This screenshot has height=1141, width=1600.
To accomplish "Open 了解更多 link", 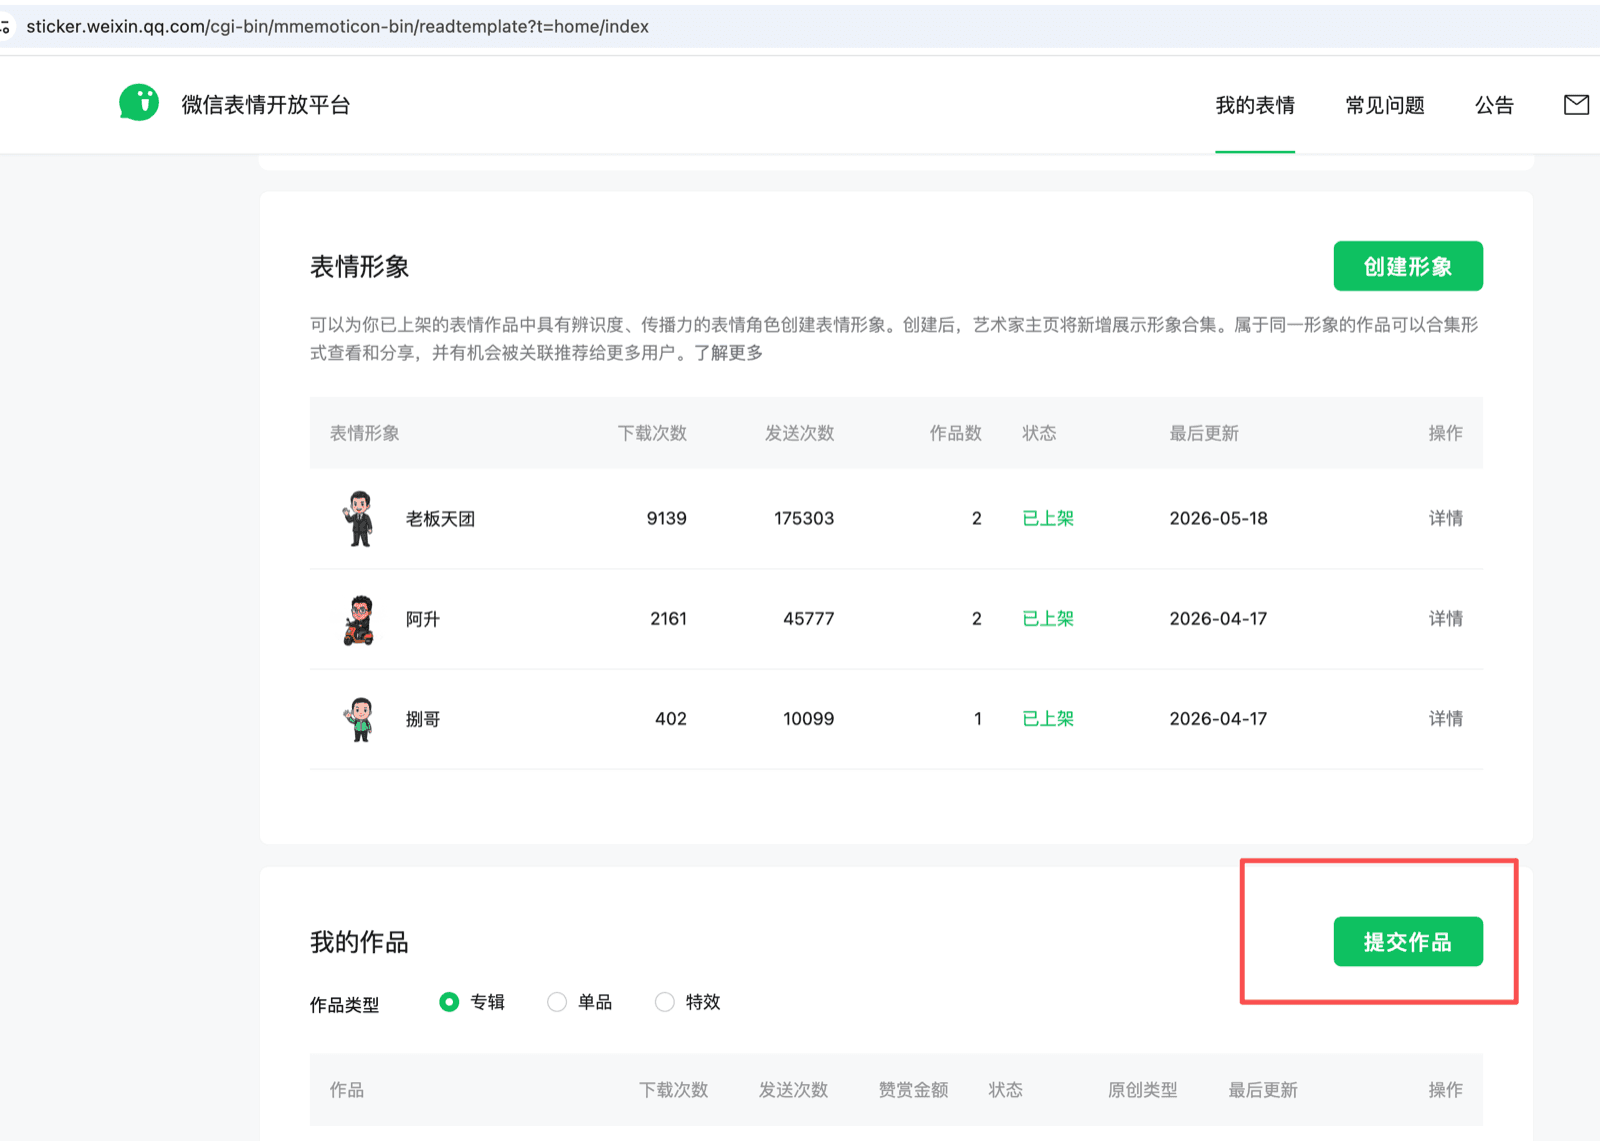I will pos(728,353).
